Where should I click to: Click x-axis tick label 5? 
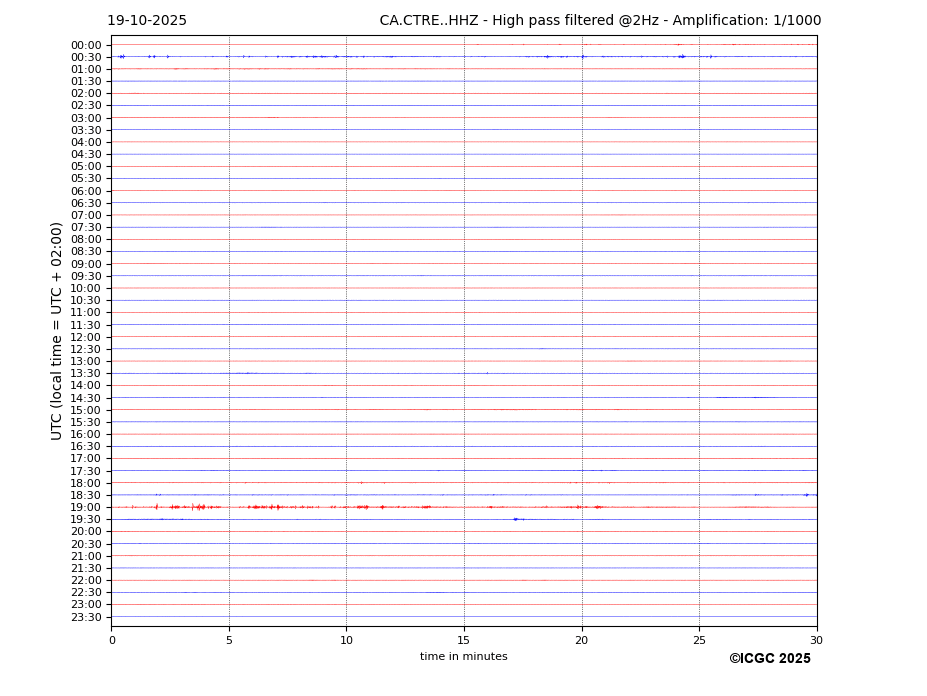pyautogui.click(x=229, y=641)
